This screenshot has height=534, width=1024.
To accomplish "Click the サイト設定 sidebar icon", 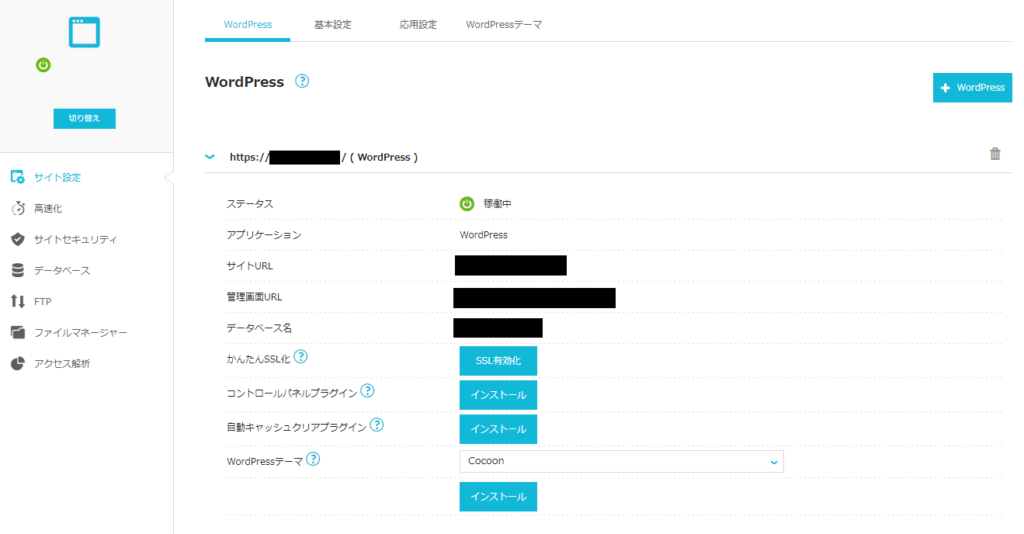I will click(18, 177).
